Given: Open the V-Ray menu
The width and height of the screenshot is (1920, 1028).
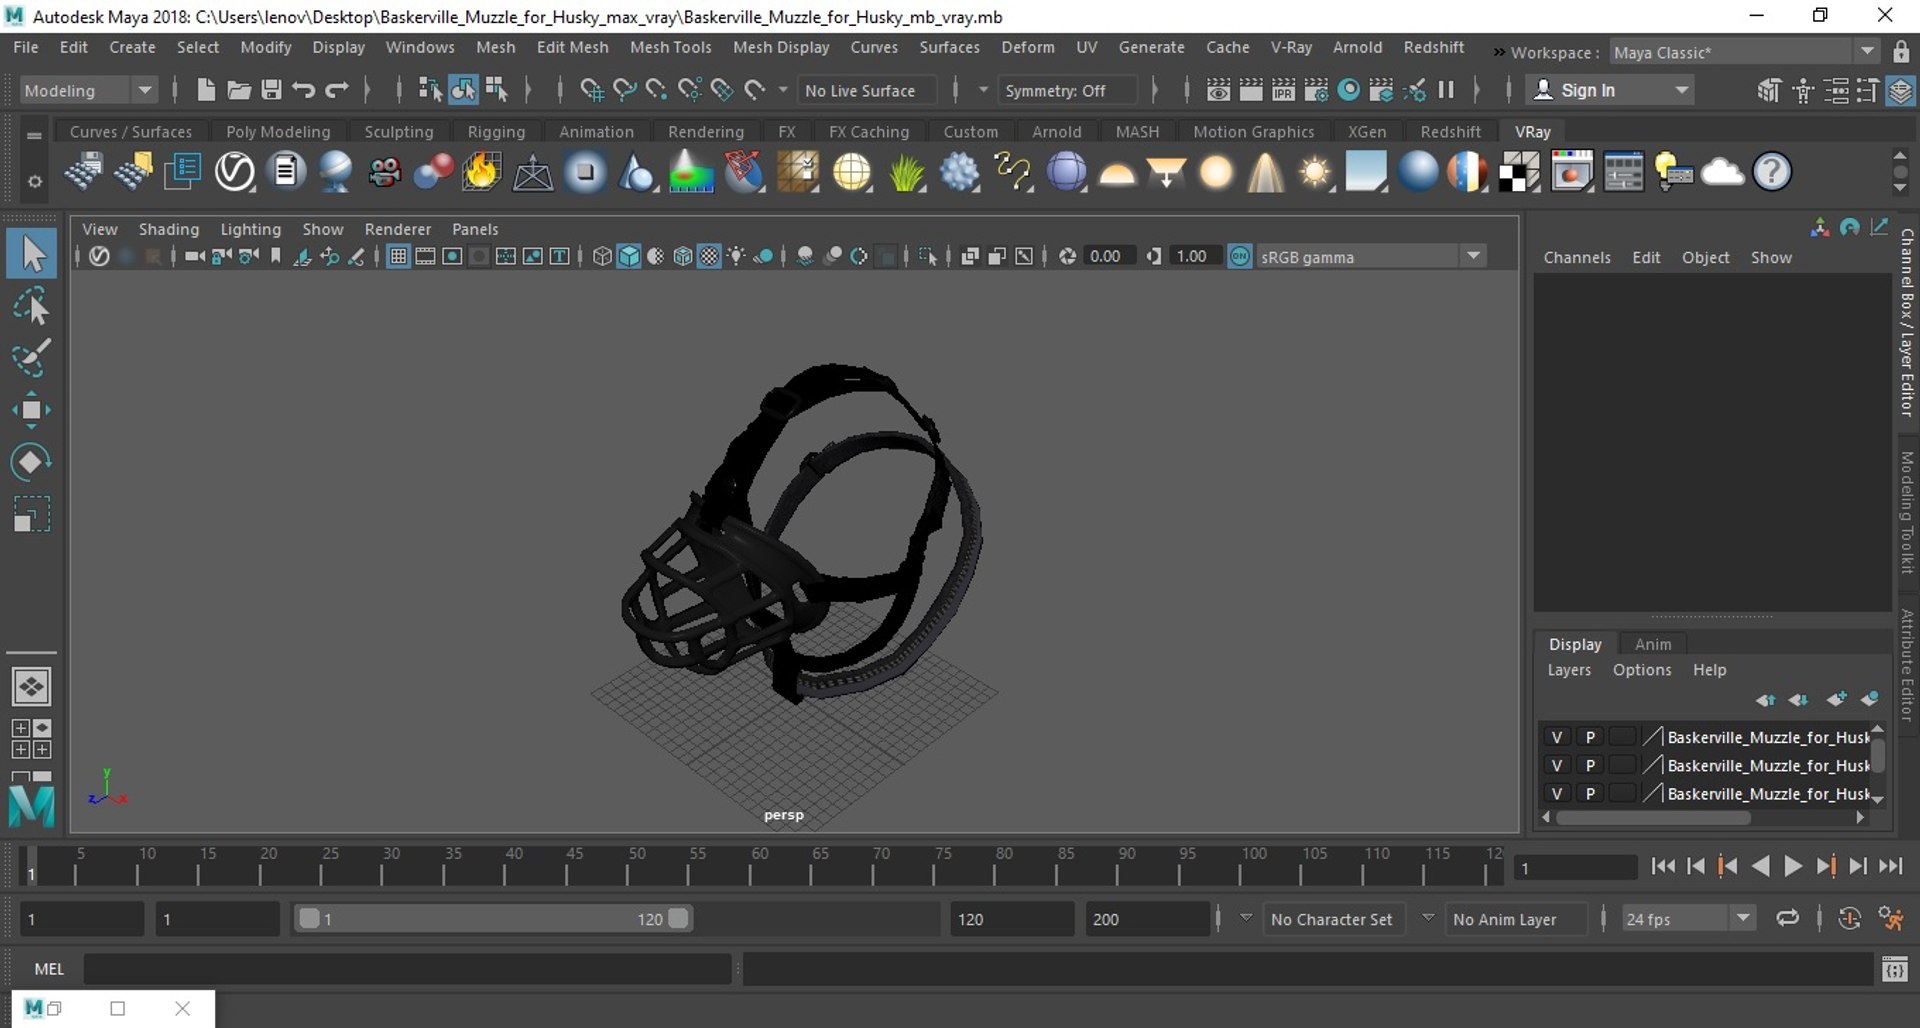Looking at the screenshot, I should coord(1290,47).
